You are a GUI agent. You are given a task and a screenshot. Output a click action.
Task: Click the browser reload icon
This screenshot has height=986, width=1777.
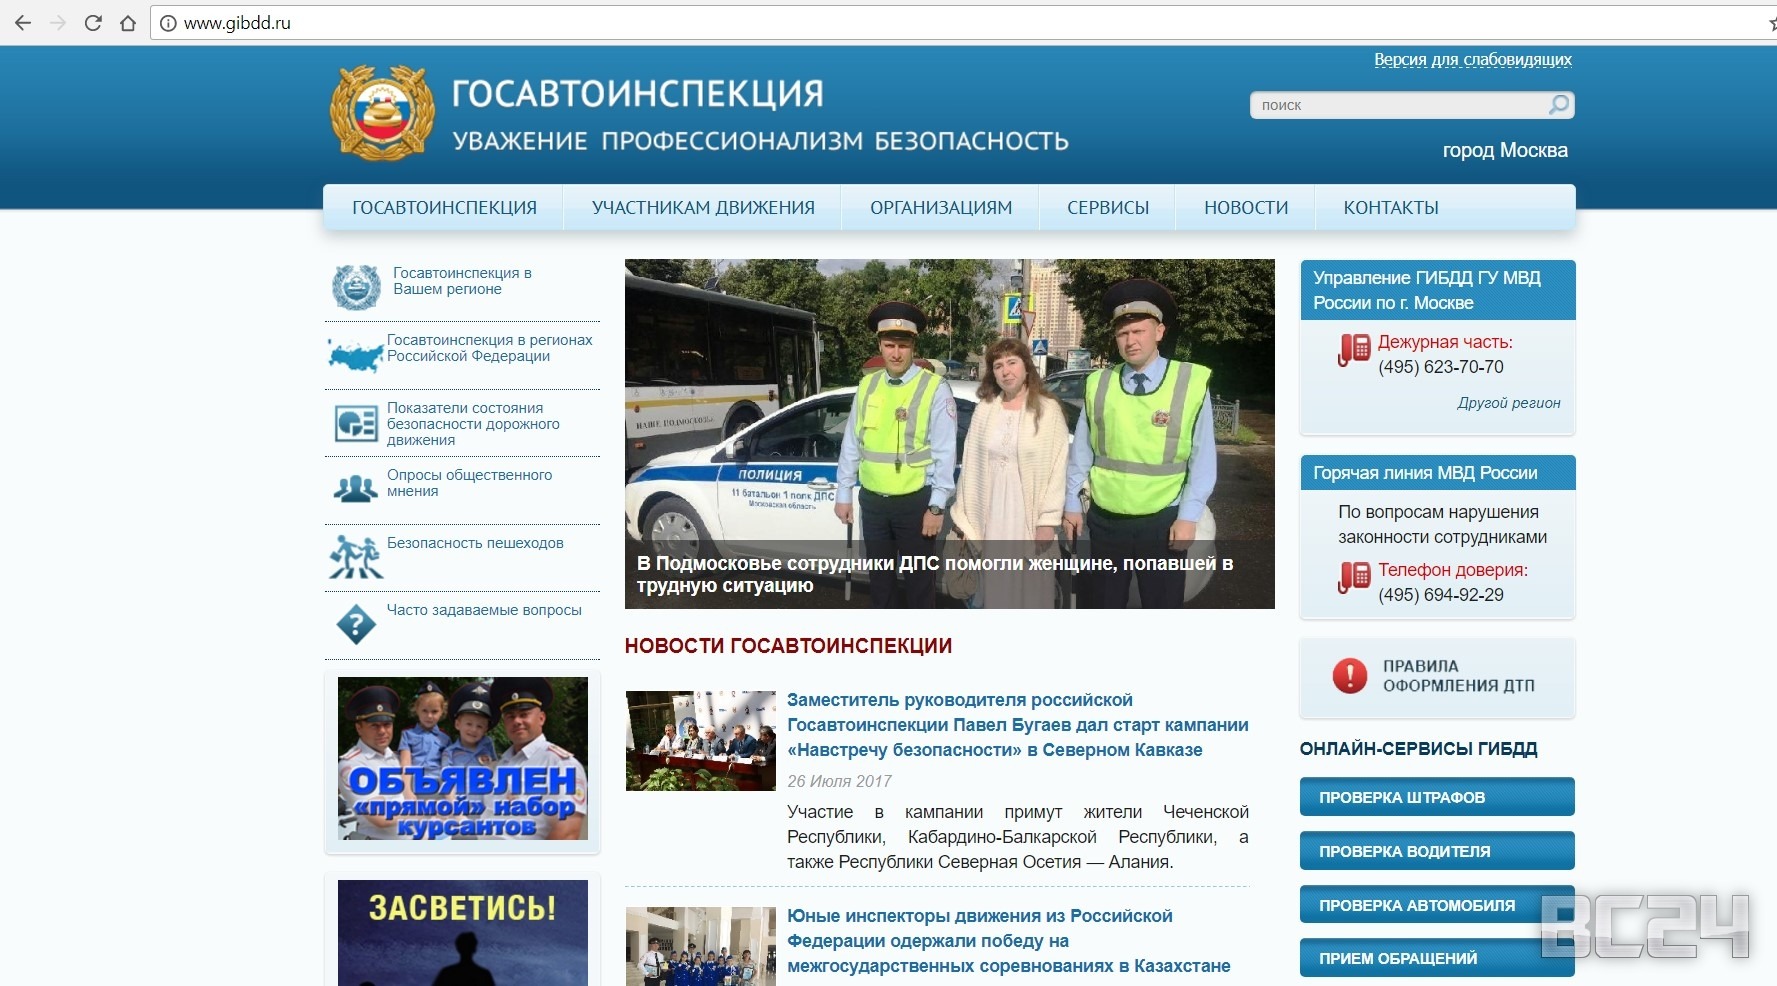93,23
